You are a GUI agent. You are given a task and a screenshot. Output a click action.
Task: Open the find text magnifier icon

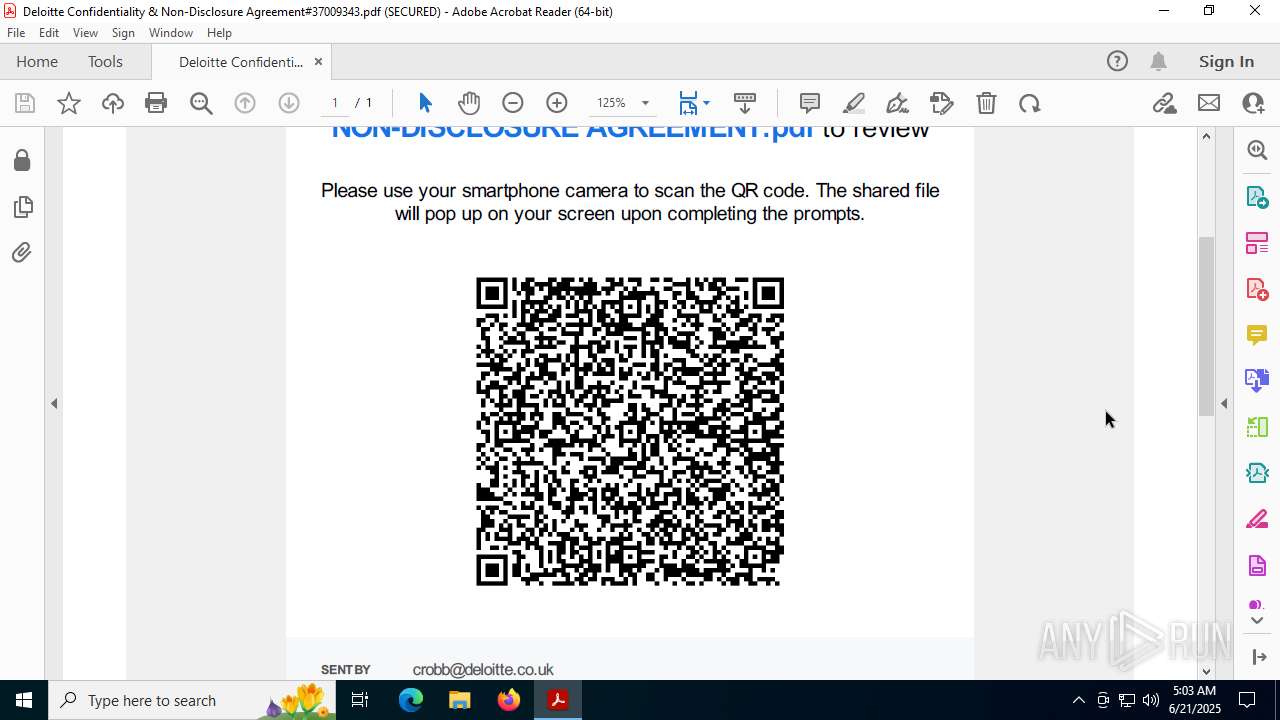201,103
